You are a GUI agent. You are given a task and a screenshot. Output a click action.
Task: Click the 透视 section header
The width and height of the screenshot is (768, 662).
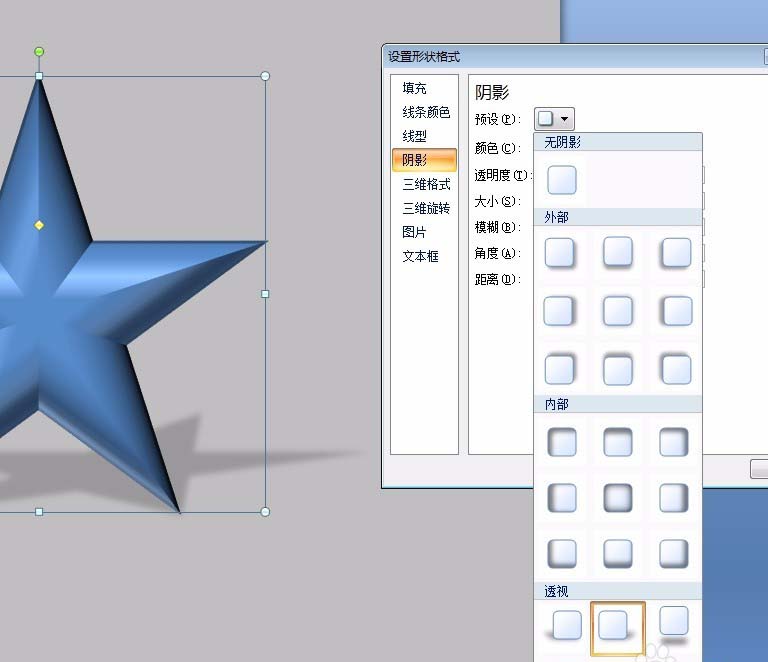(618, 591)
